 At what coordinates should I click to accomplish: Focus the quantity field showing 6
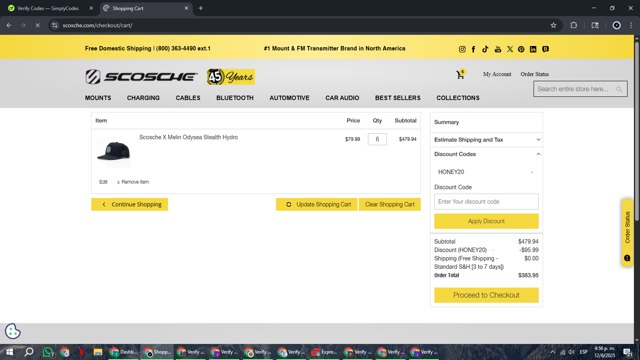(x=377, y=139)
